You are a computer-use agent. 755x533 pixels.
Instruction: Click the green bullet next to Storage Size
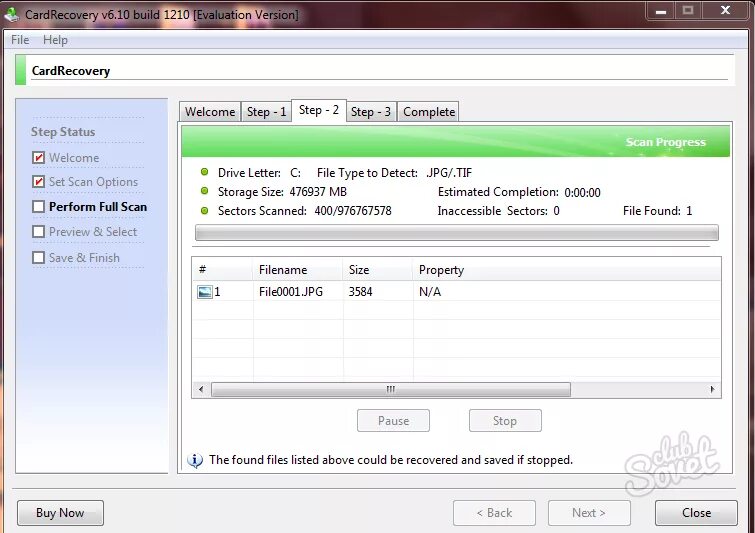(205, 191)
